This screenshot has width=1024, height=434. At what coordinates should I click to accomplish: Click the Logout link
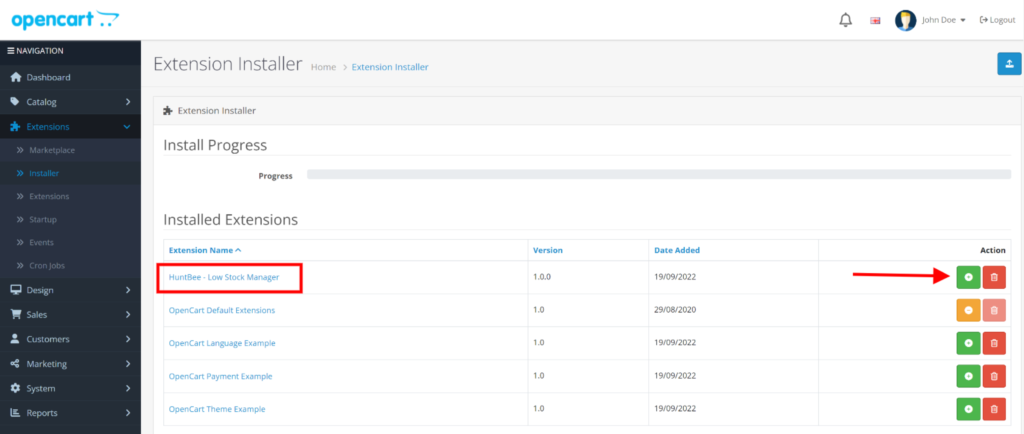(x=997, y=20)
